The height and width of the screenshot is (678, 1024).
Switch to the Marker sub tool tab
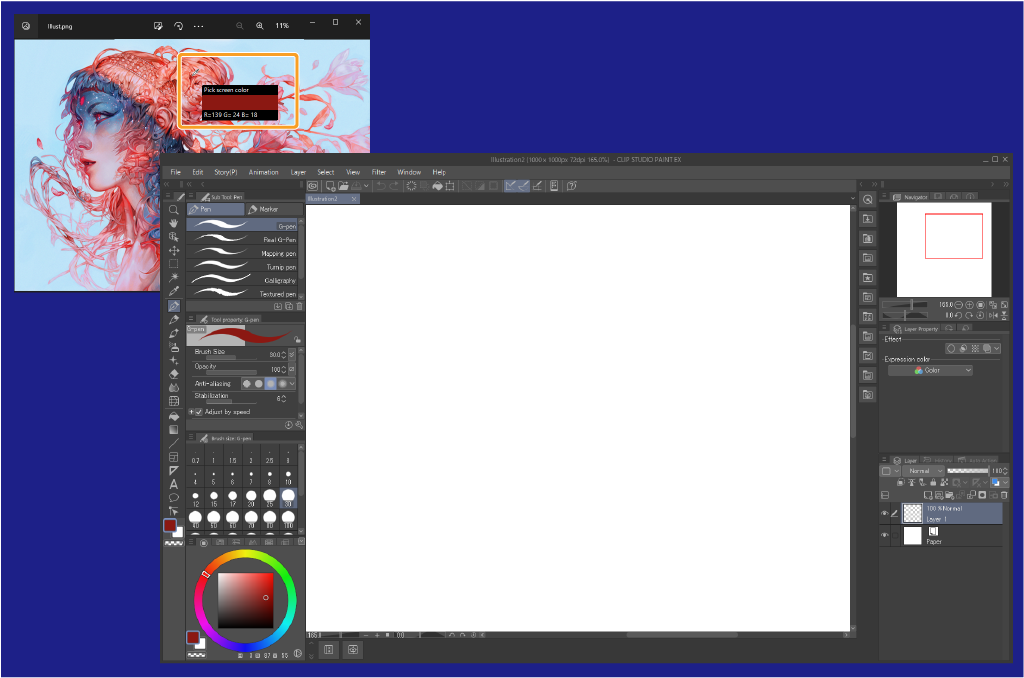pos(264,209)
